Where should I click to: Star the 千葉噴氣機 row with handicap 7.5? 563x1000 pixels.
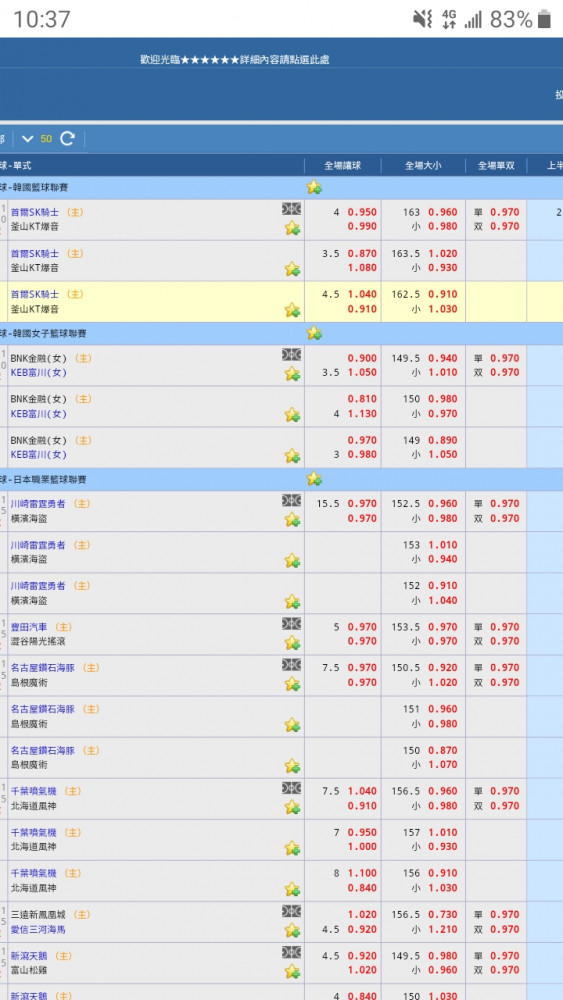[292, 807]
